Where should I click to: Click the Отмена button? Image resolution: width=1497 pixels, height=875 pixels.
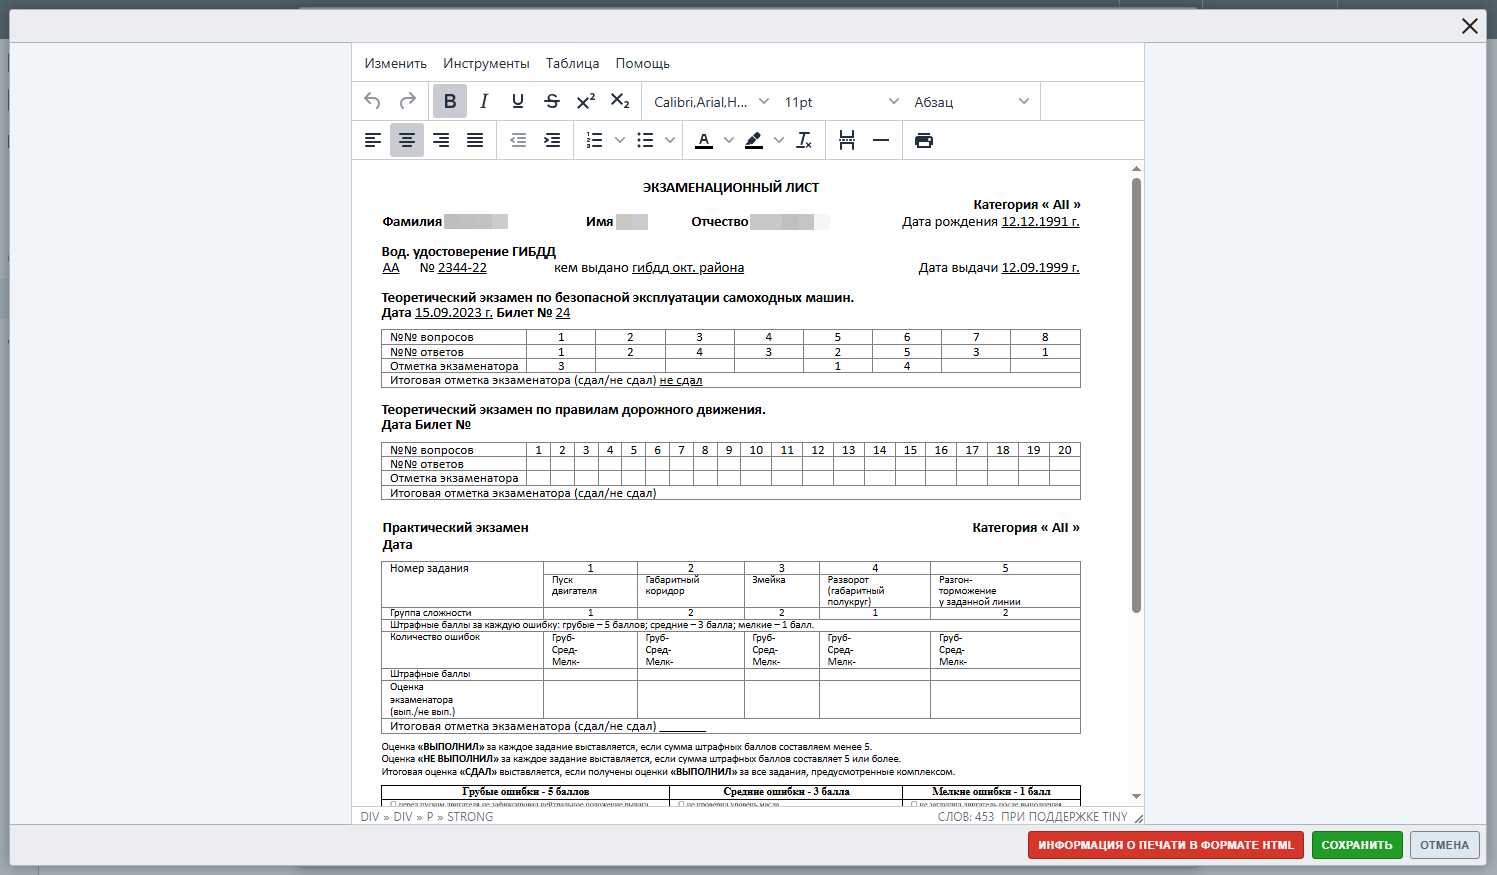tap(1445, 845)
